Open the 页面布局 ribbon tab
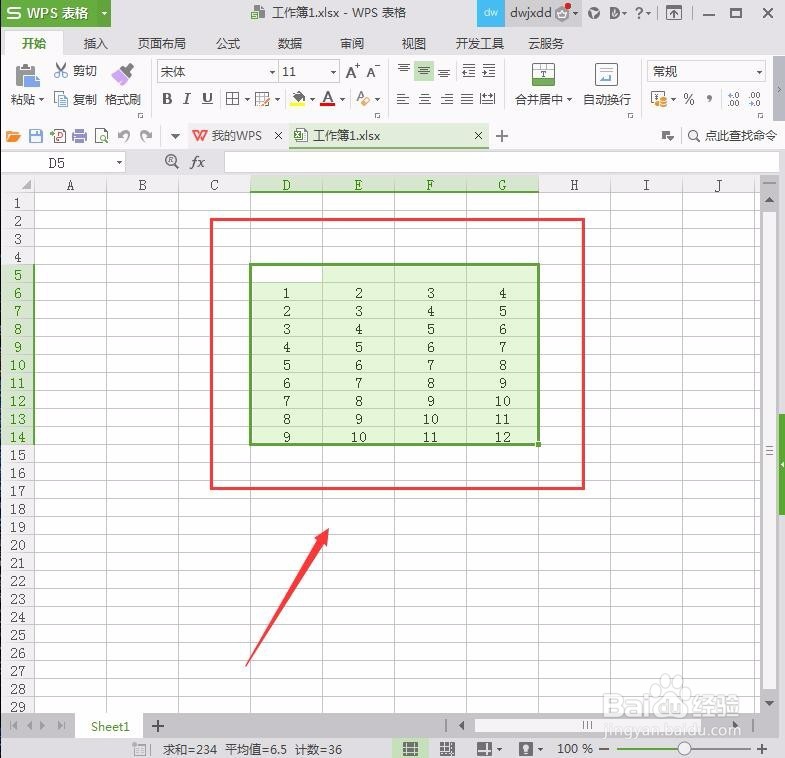 tap(162, 44)
